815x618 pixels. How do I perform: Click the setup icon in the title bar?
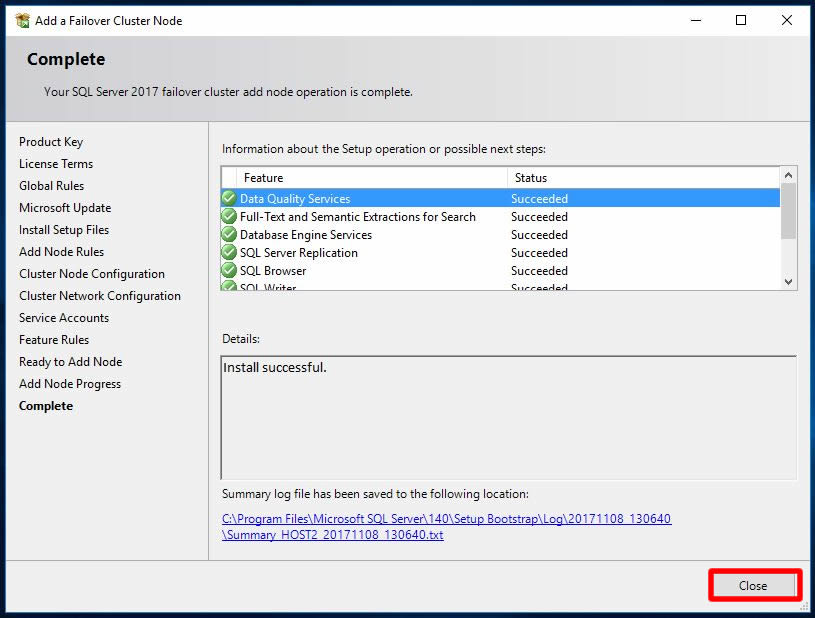coord(21,20)
